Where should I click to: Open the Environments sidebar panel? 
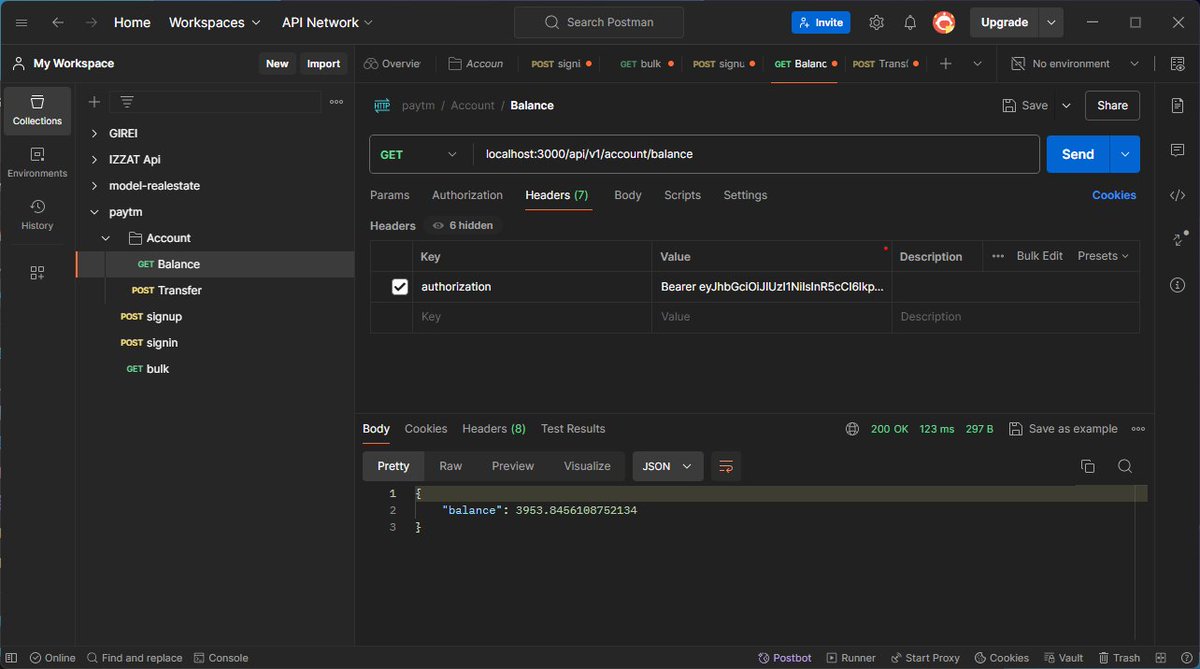37,163
